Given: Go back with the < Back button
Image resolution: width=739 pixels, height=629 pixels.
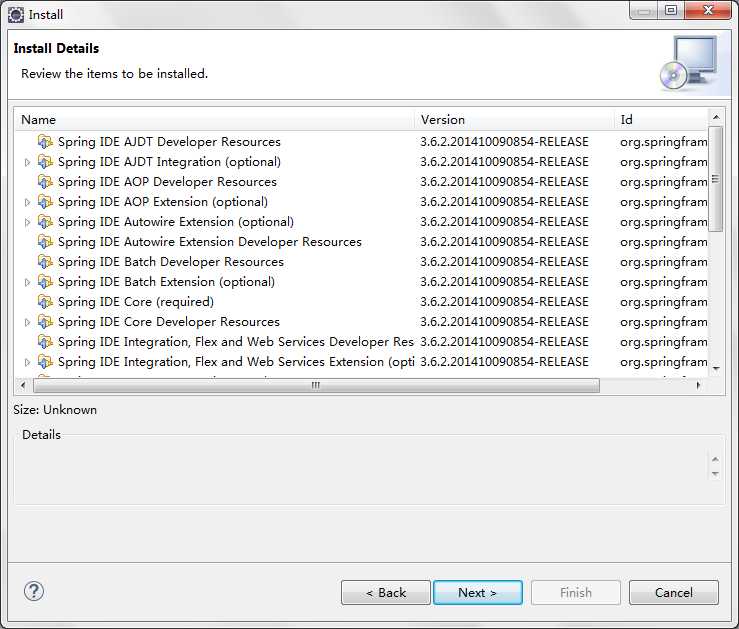Looking at the screenshot, I should pos(386,592).
